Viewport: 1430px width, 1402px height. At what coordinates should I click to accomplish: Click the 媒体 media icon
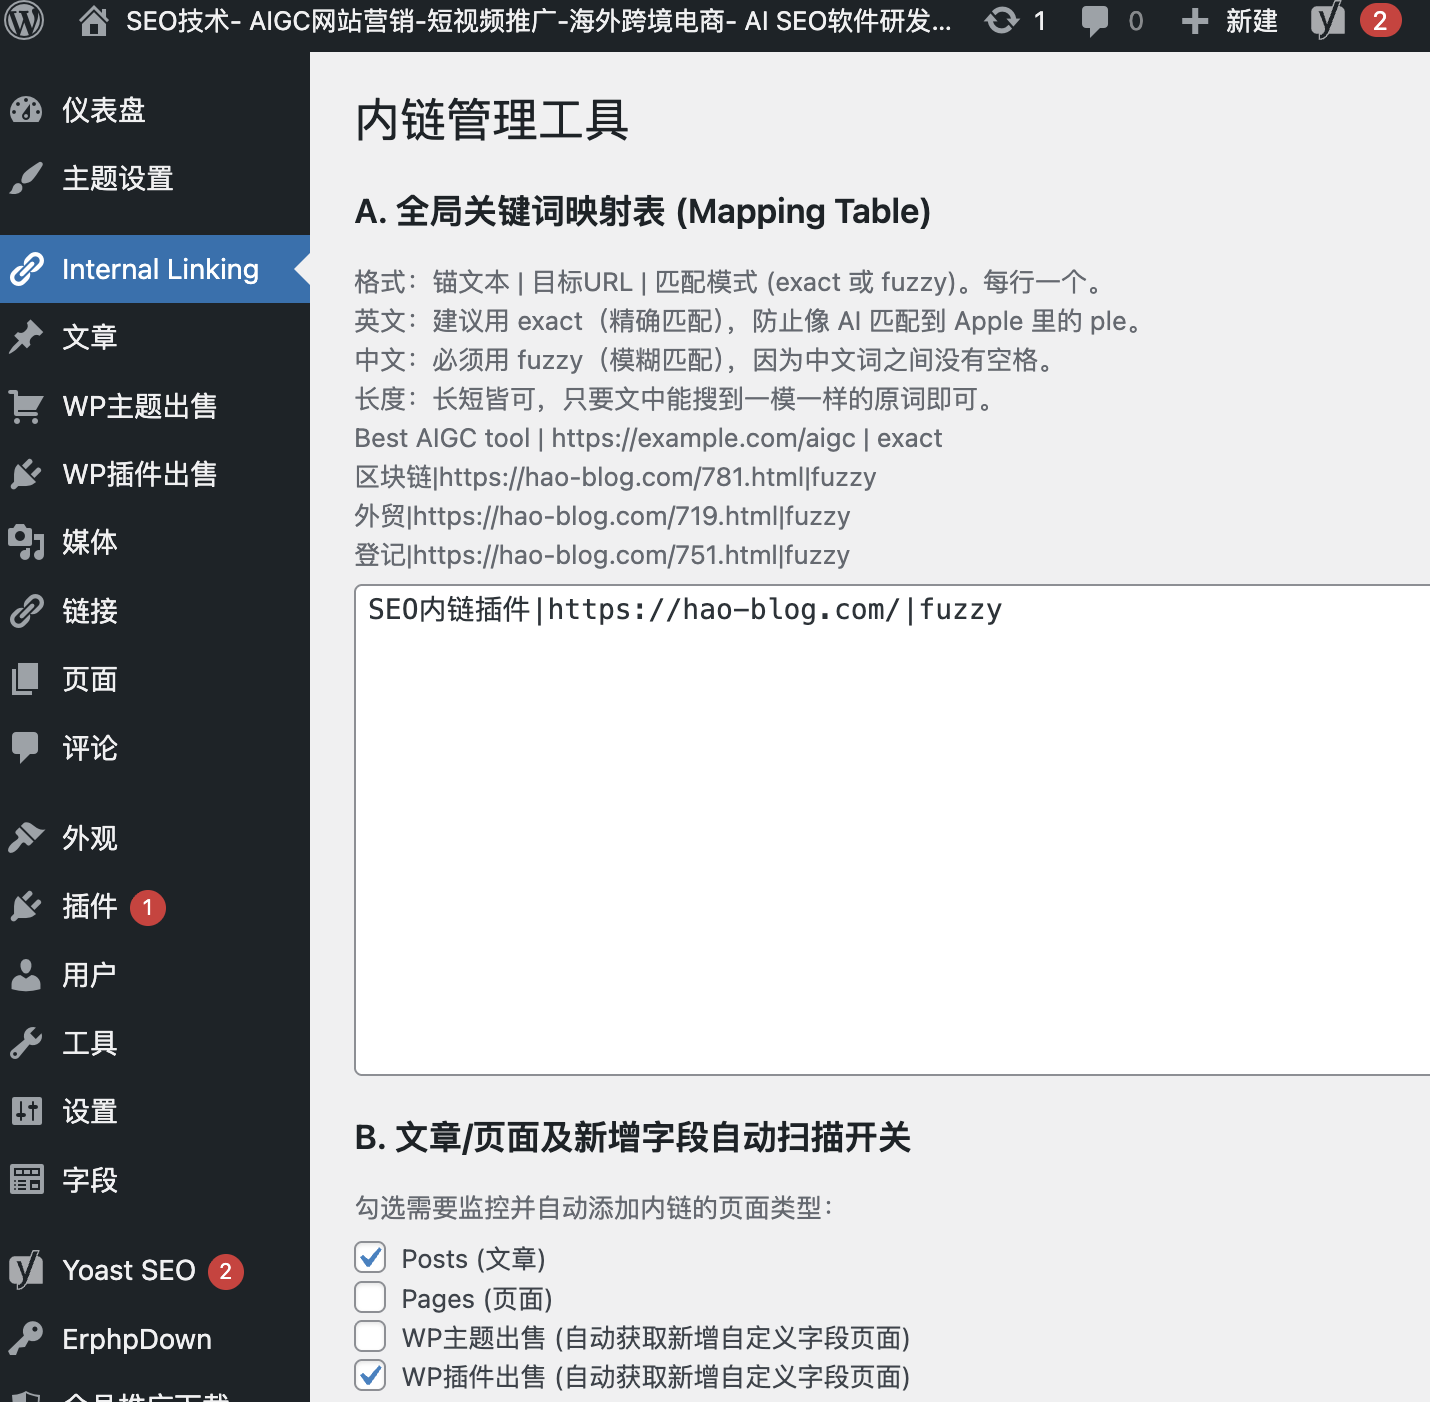pos(26,542)
